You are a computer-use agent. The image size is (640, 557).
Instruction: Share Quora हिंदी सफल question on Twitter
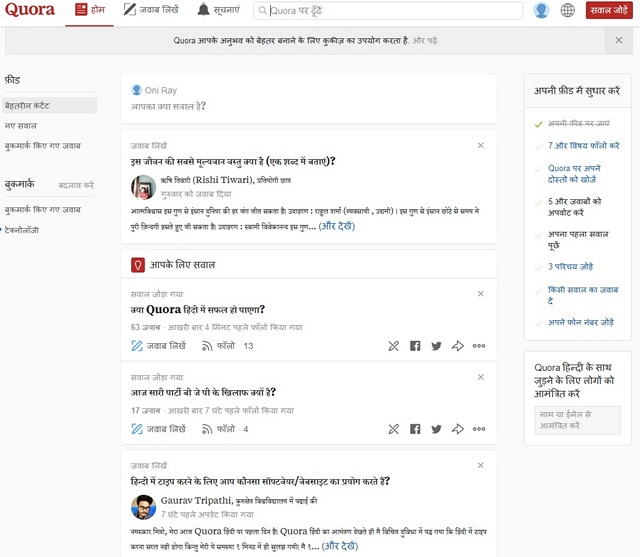click(x=436, y=346)
